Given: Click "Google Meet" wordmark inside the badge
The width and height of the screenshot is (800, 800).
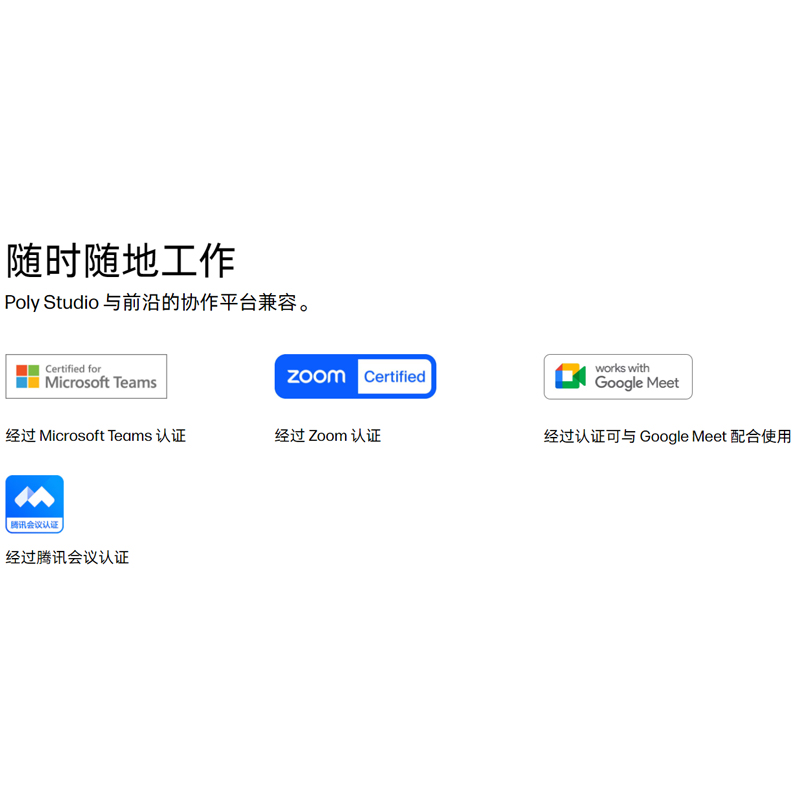Looking at the screenshot, I should [x=637, y=383].
